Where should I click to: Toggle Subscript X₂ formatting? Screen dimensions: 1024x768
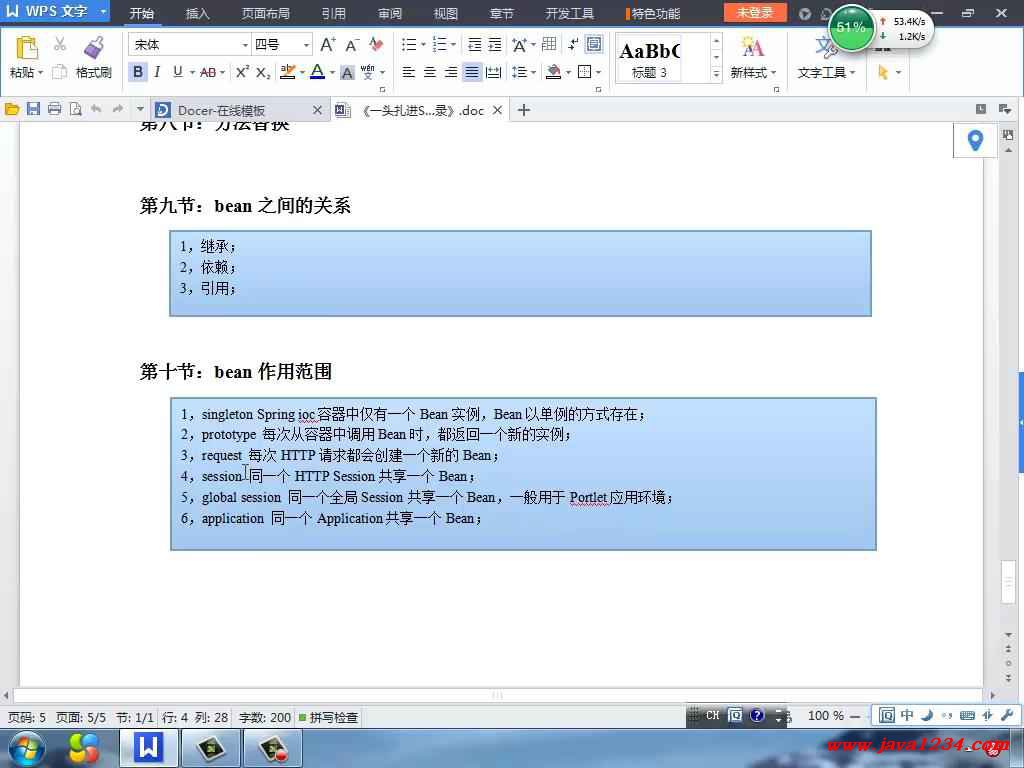[x=263, y=72]
